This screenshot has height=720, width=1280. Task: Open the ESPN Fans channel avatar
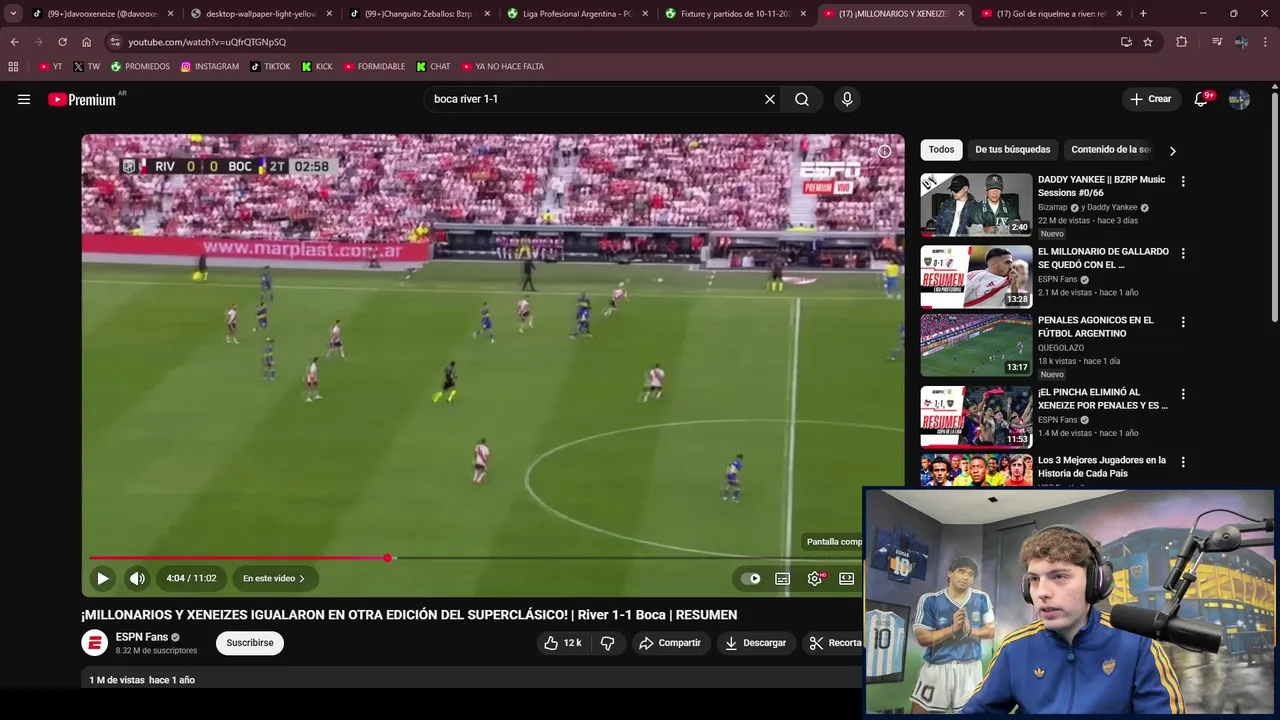tap(94, 643)
